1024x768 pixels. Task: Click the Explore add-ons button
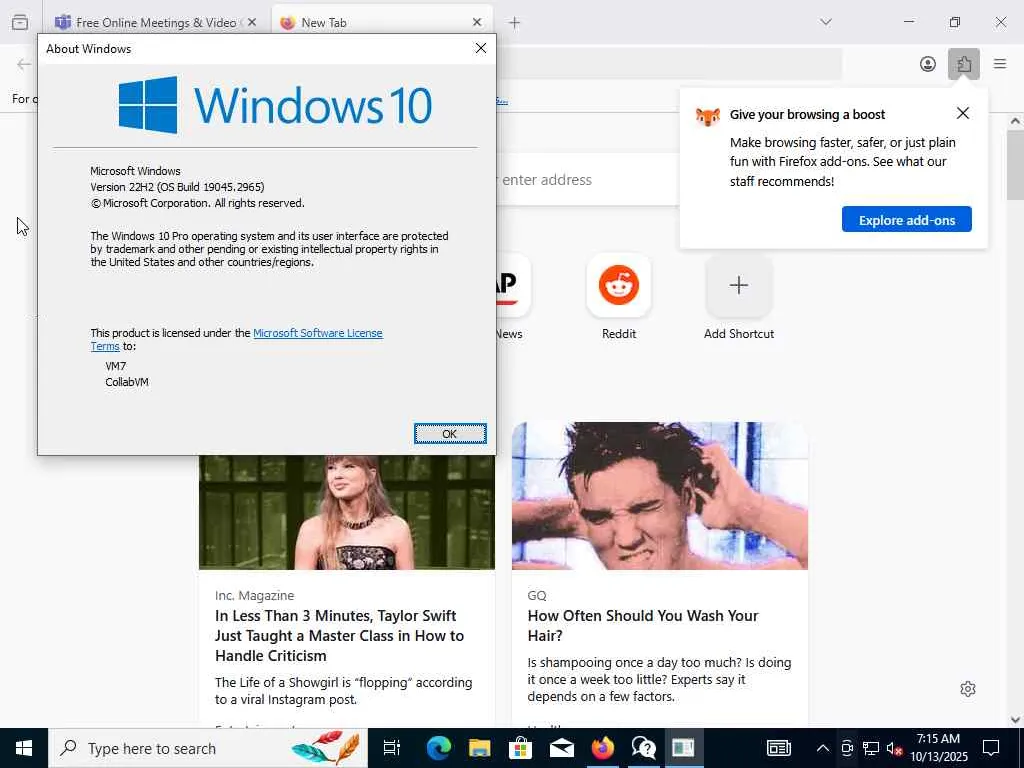click(x=906, y=220)
